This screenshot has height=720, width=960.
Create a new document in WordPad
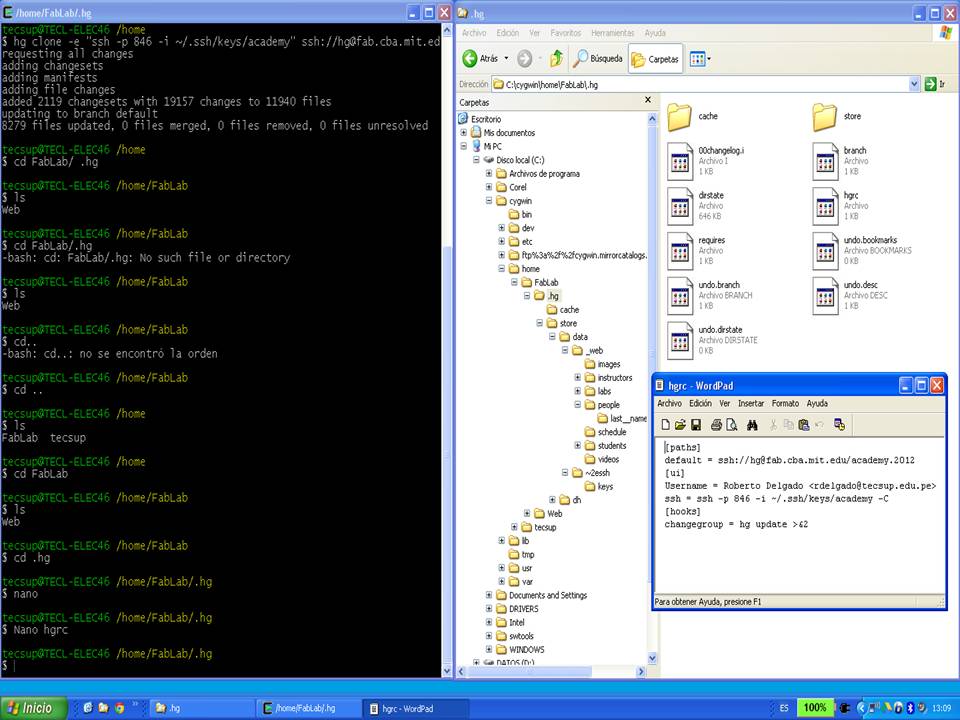coord(666,425)
